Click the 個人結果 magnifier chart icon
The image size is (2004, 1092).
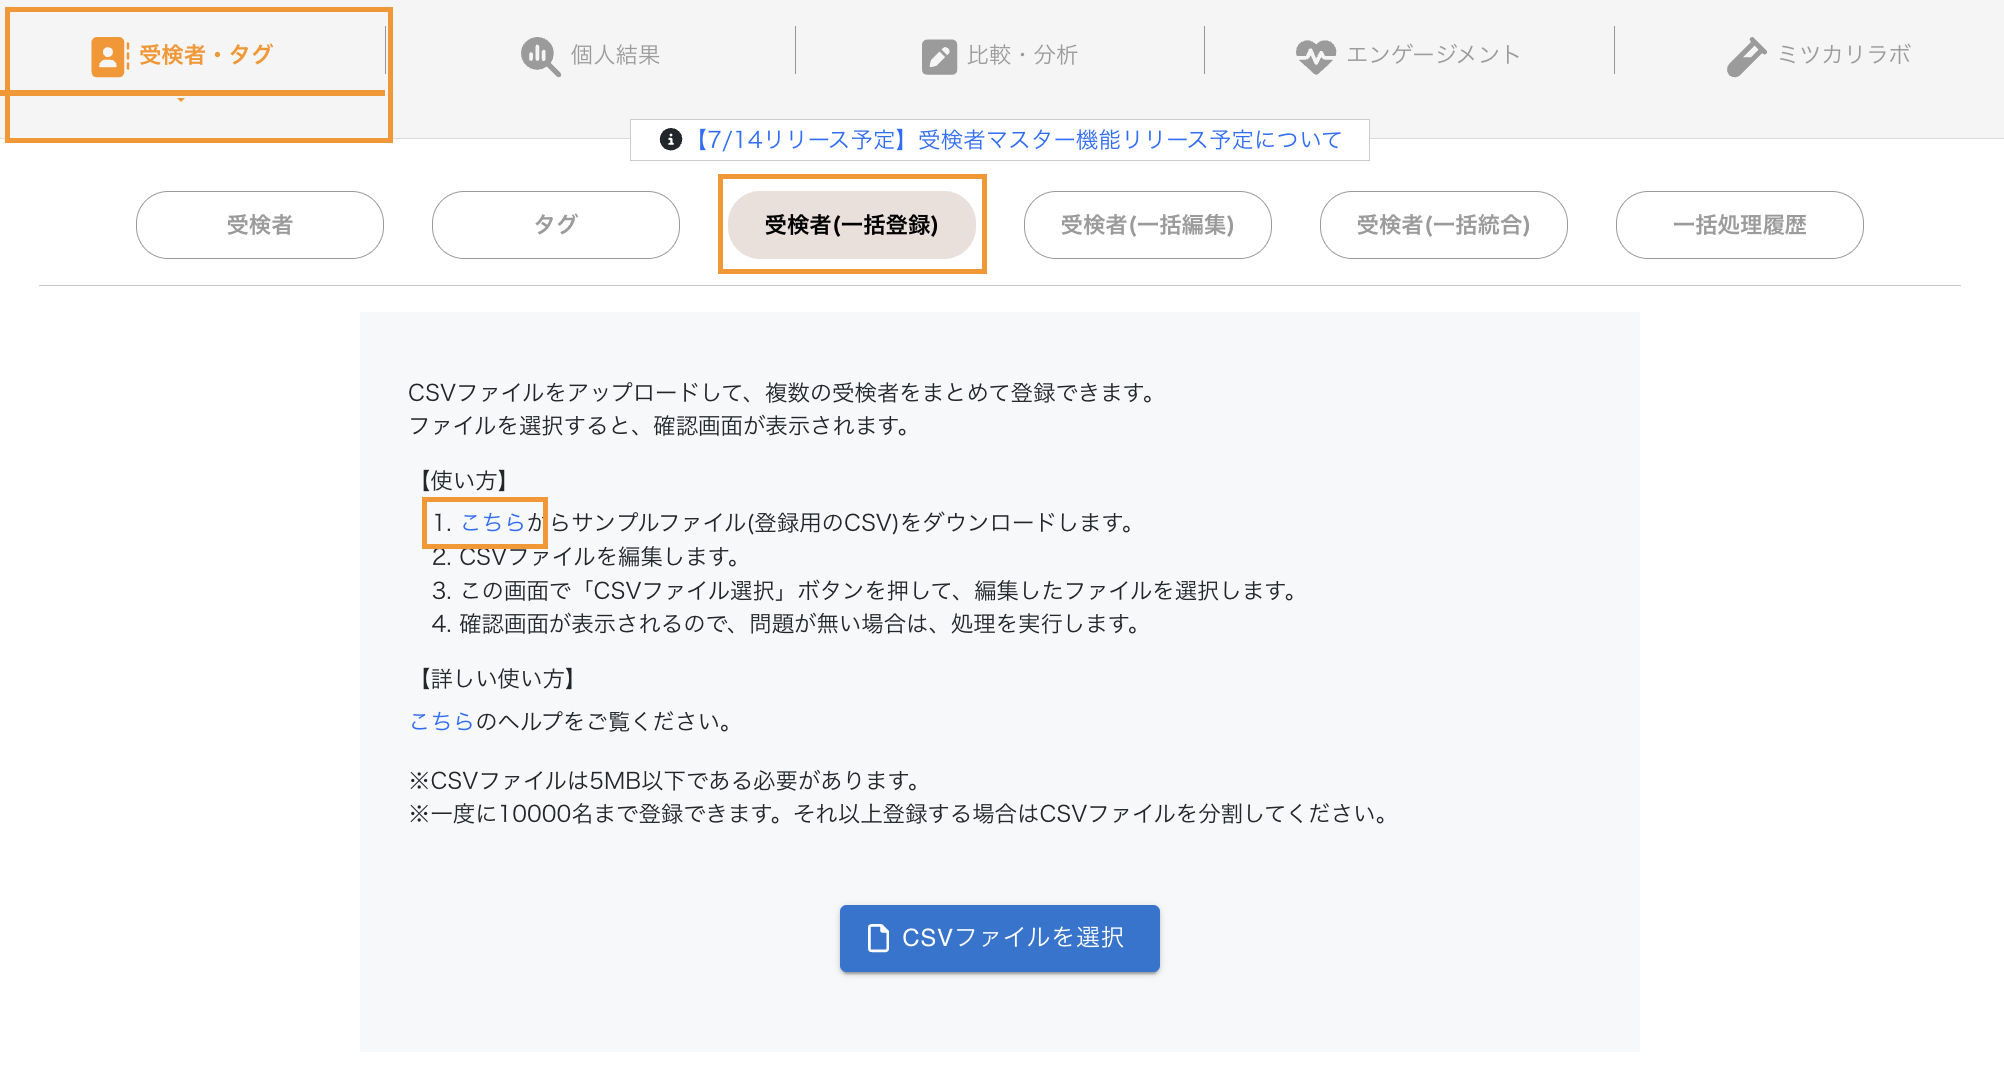coord(540,56)
